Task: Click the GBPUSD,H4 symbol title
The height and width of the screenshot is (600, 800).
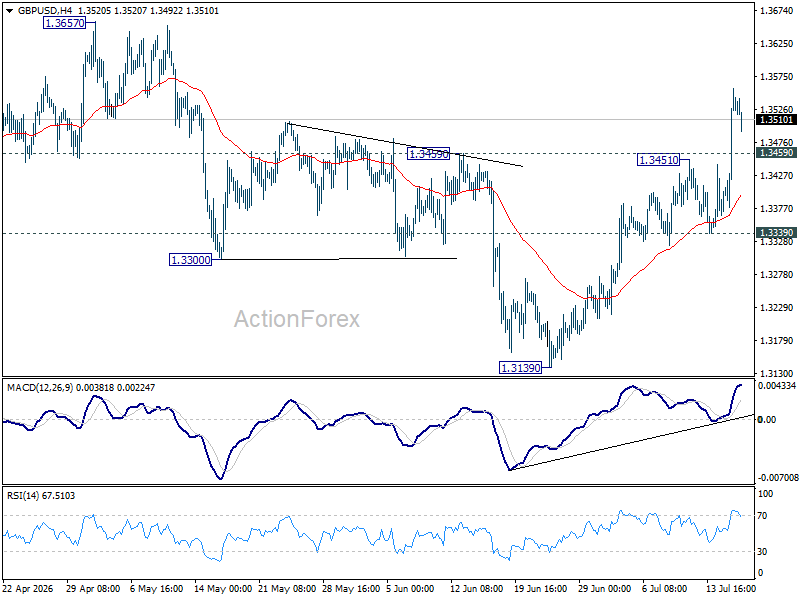Action: coord(45,11)
